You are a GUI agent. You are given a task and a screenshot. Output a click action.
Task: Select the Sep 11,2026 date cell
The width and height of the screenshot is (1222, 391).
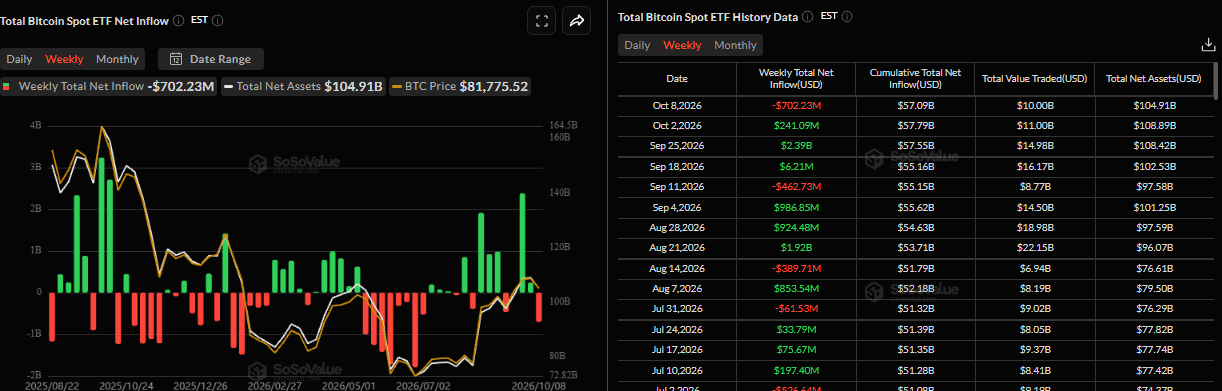tap(677, 186)
